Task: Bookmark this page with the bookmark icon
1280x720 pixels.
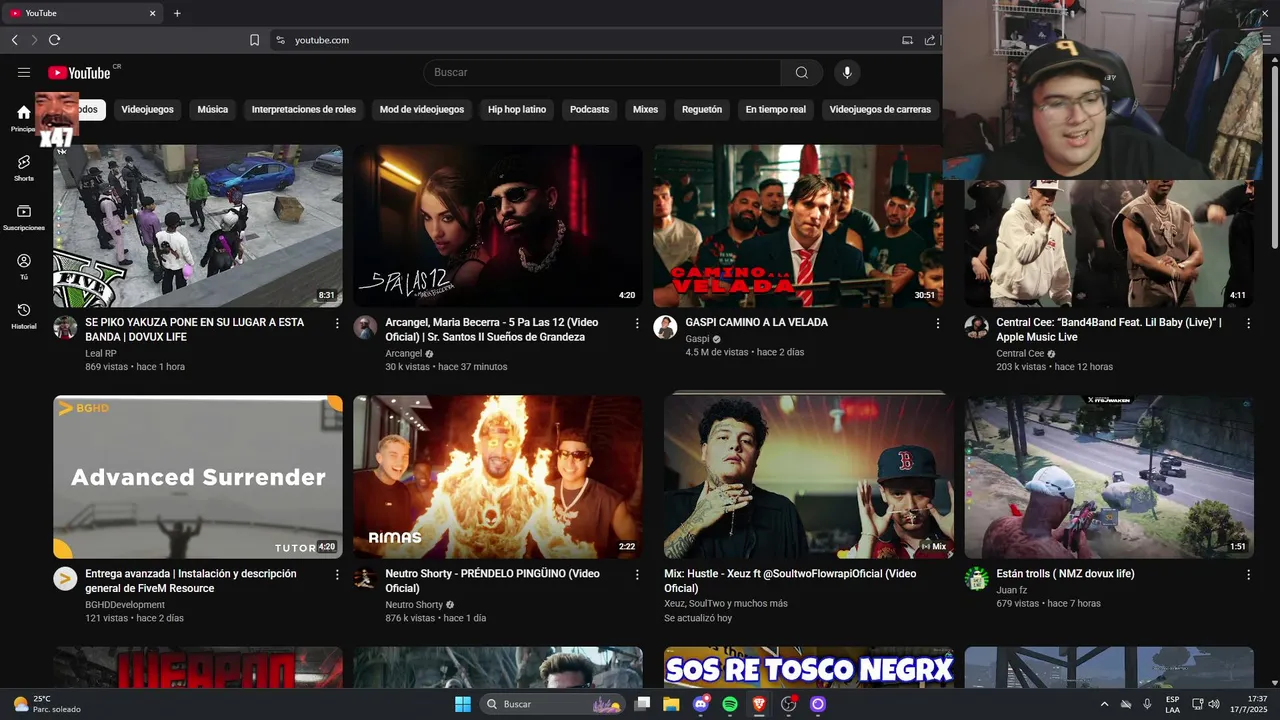Action: coord(254,40)
